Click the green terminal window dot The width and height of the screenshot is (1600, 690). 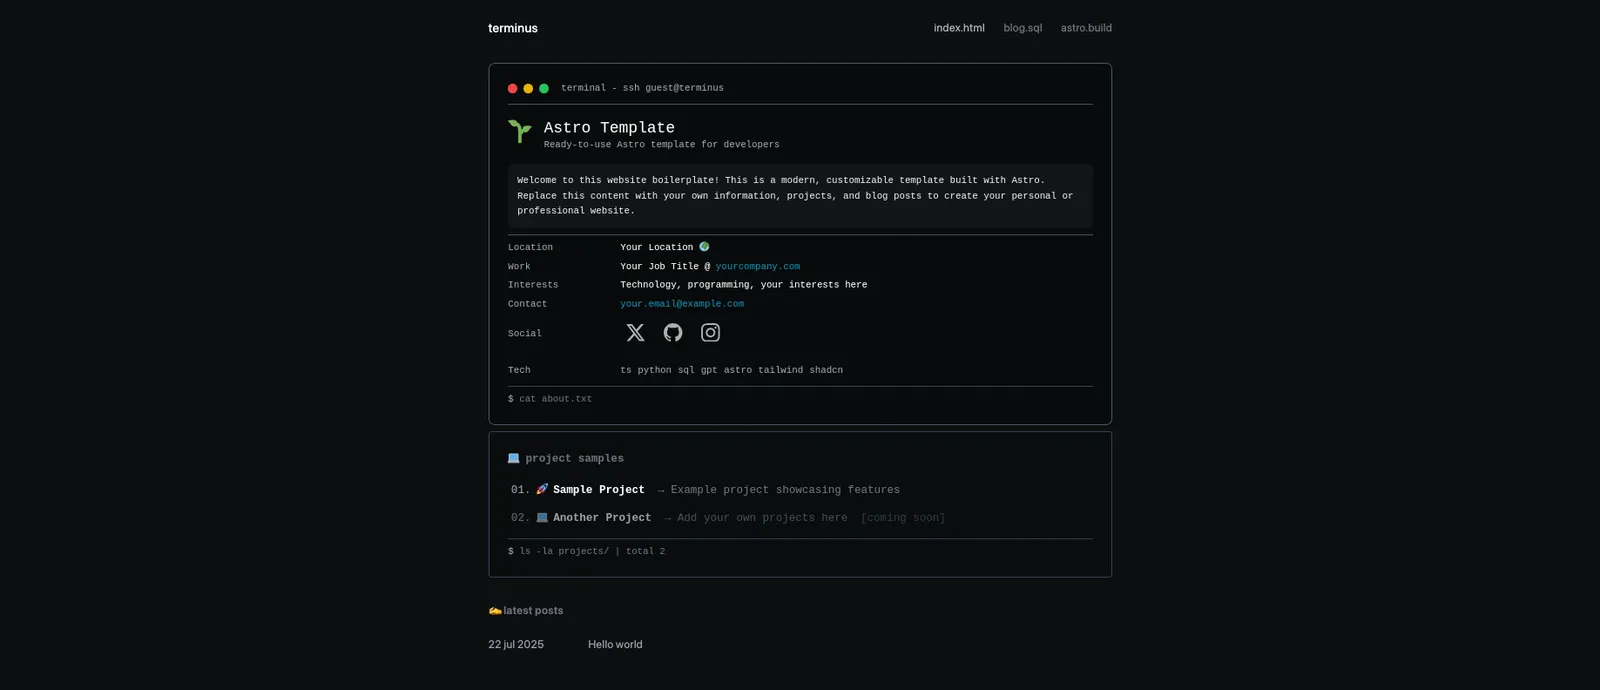[544, 89]
